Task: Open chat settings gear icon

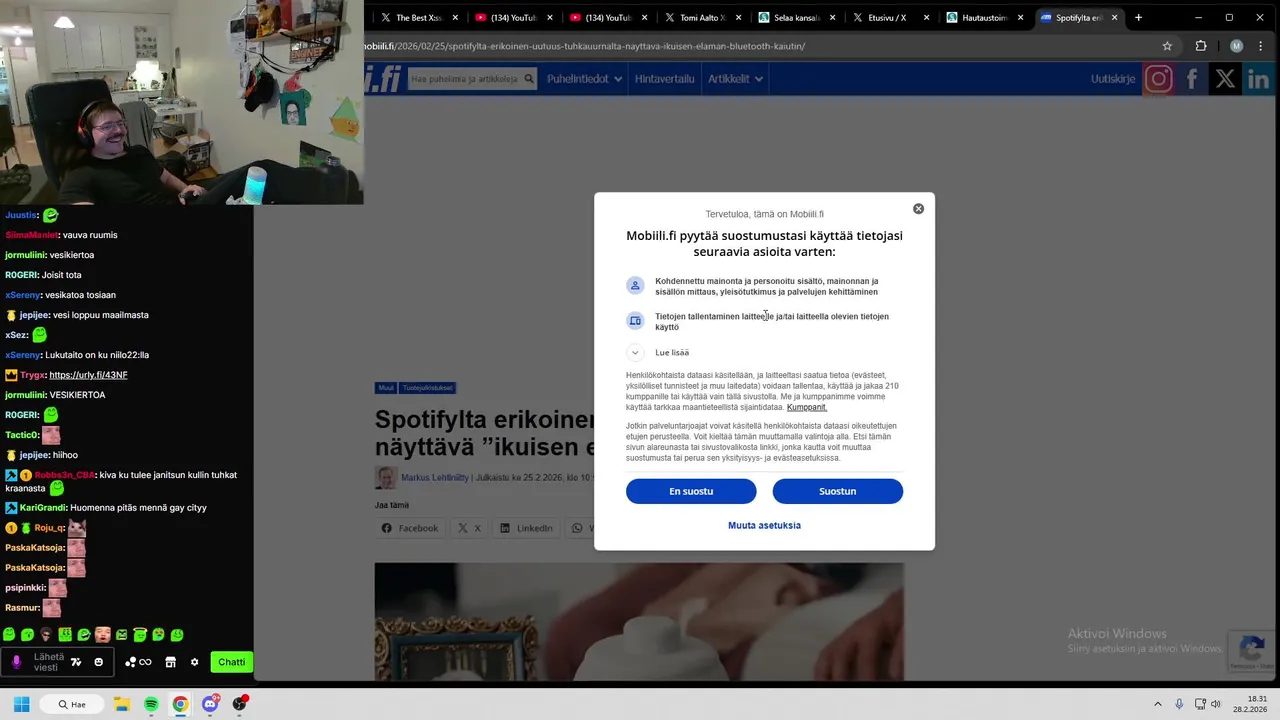Action: (x=194, y=662)
